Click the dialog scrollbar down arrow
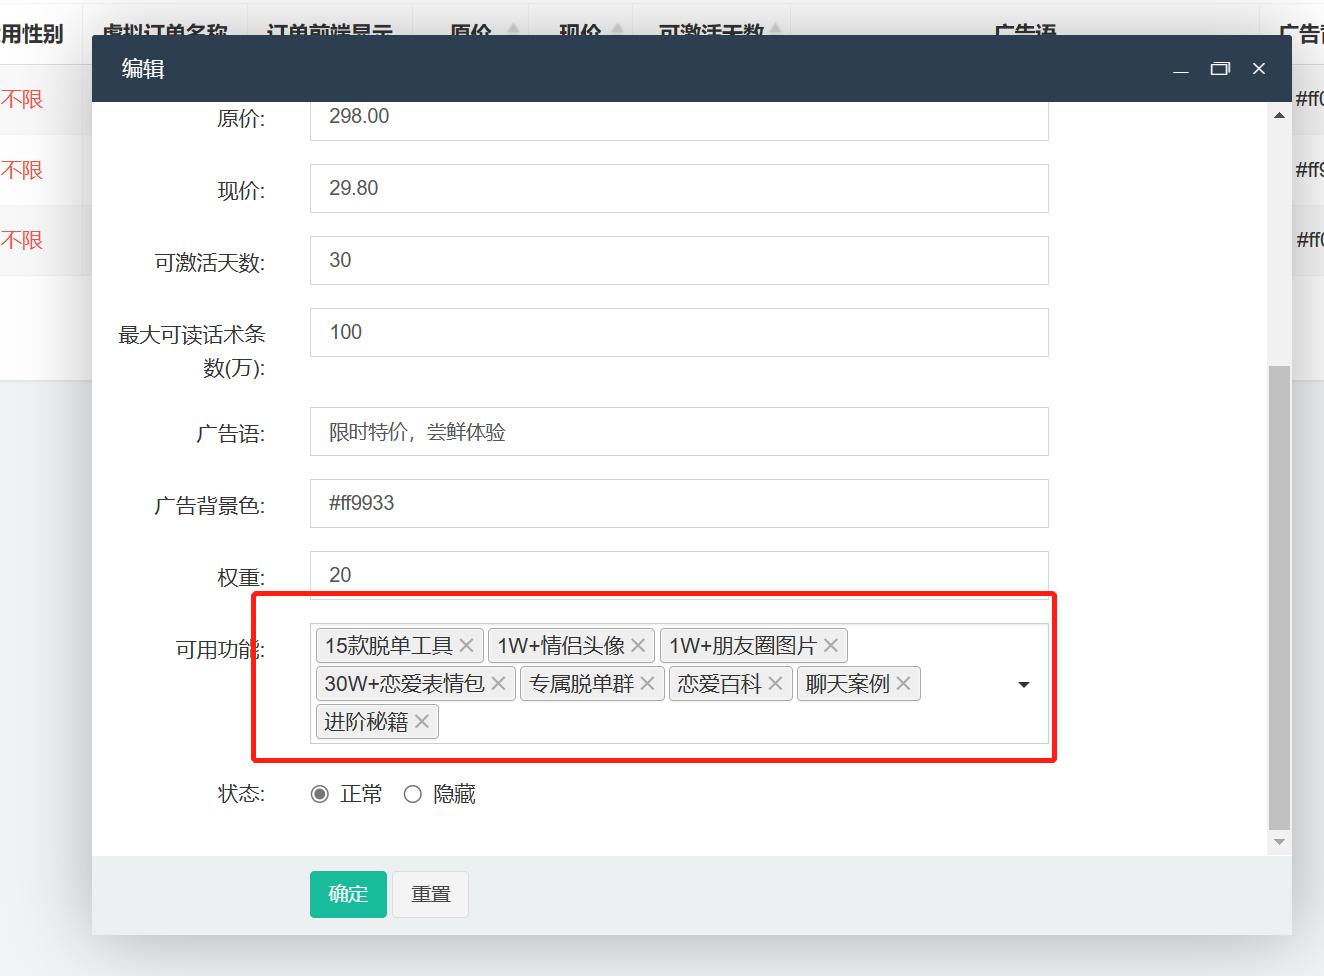Screen dimensions: 1324x976 click(x=1279, y=842)
